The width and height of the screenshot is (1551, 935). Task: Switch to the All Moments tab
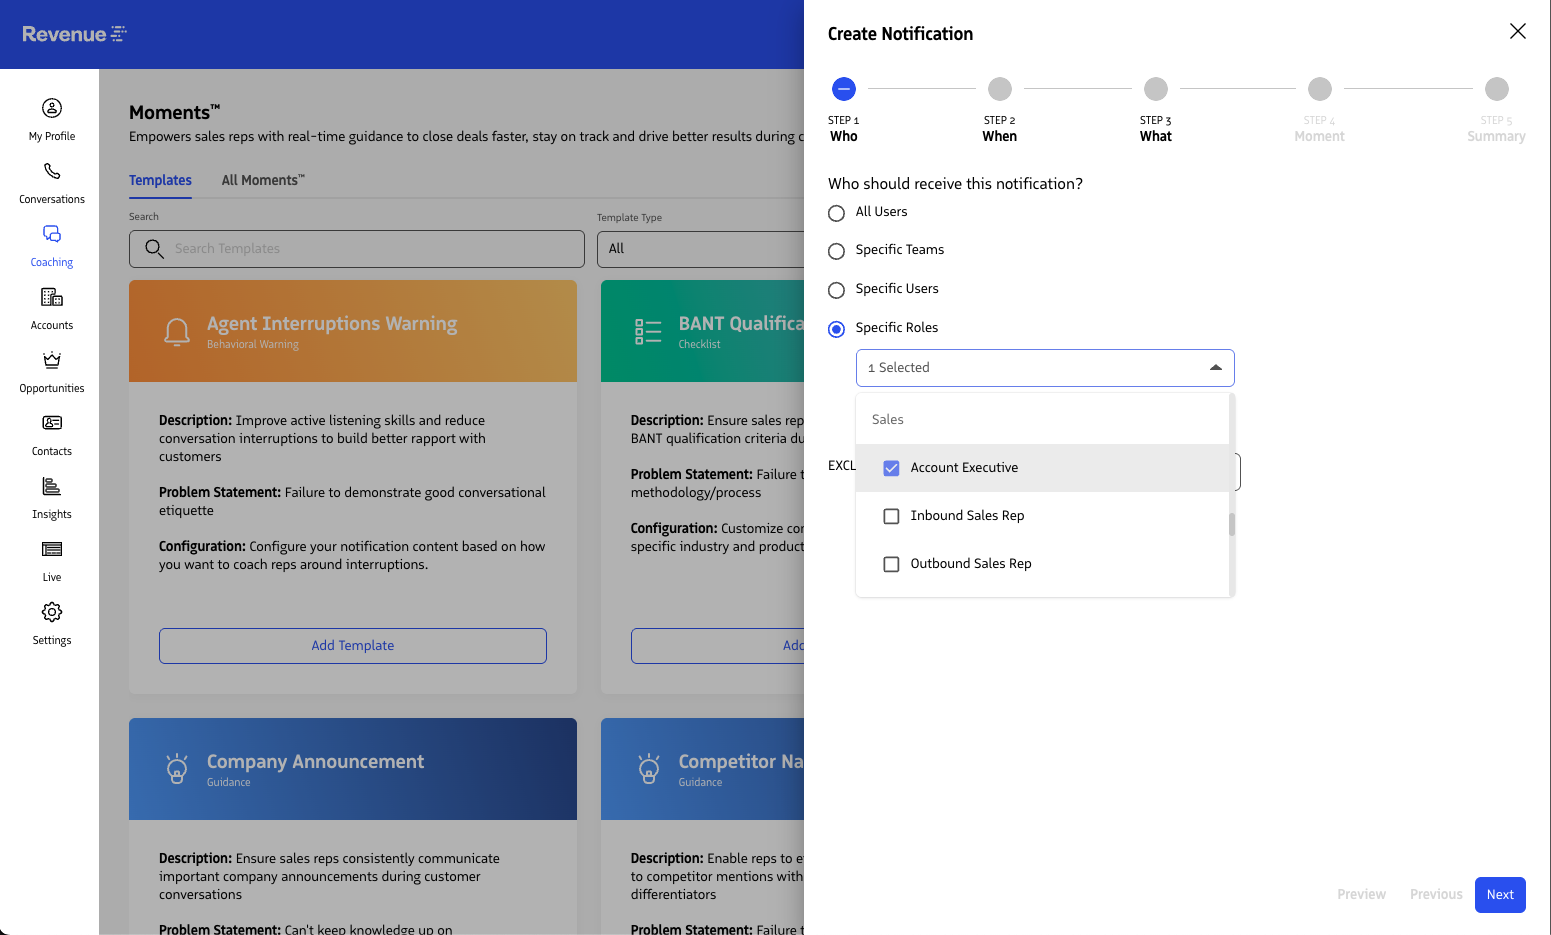click(x=263, y=180)
